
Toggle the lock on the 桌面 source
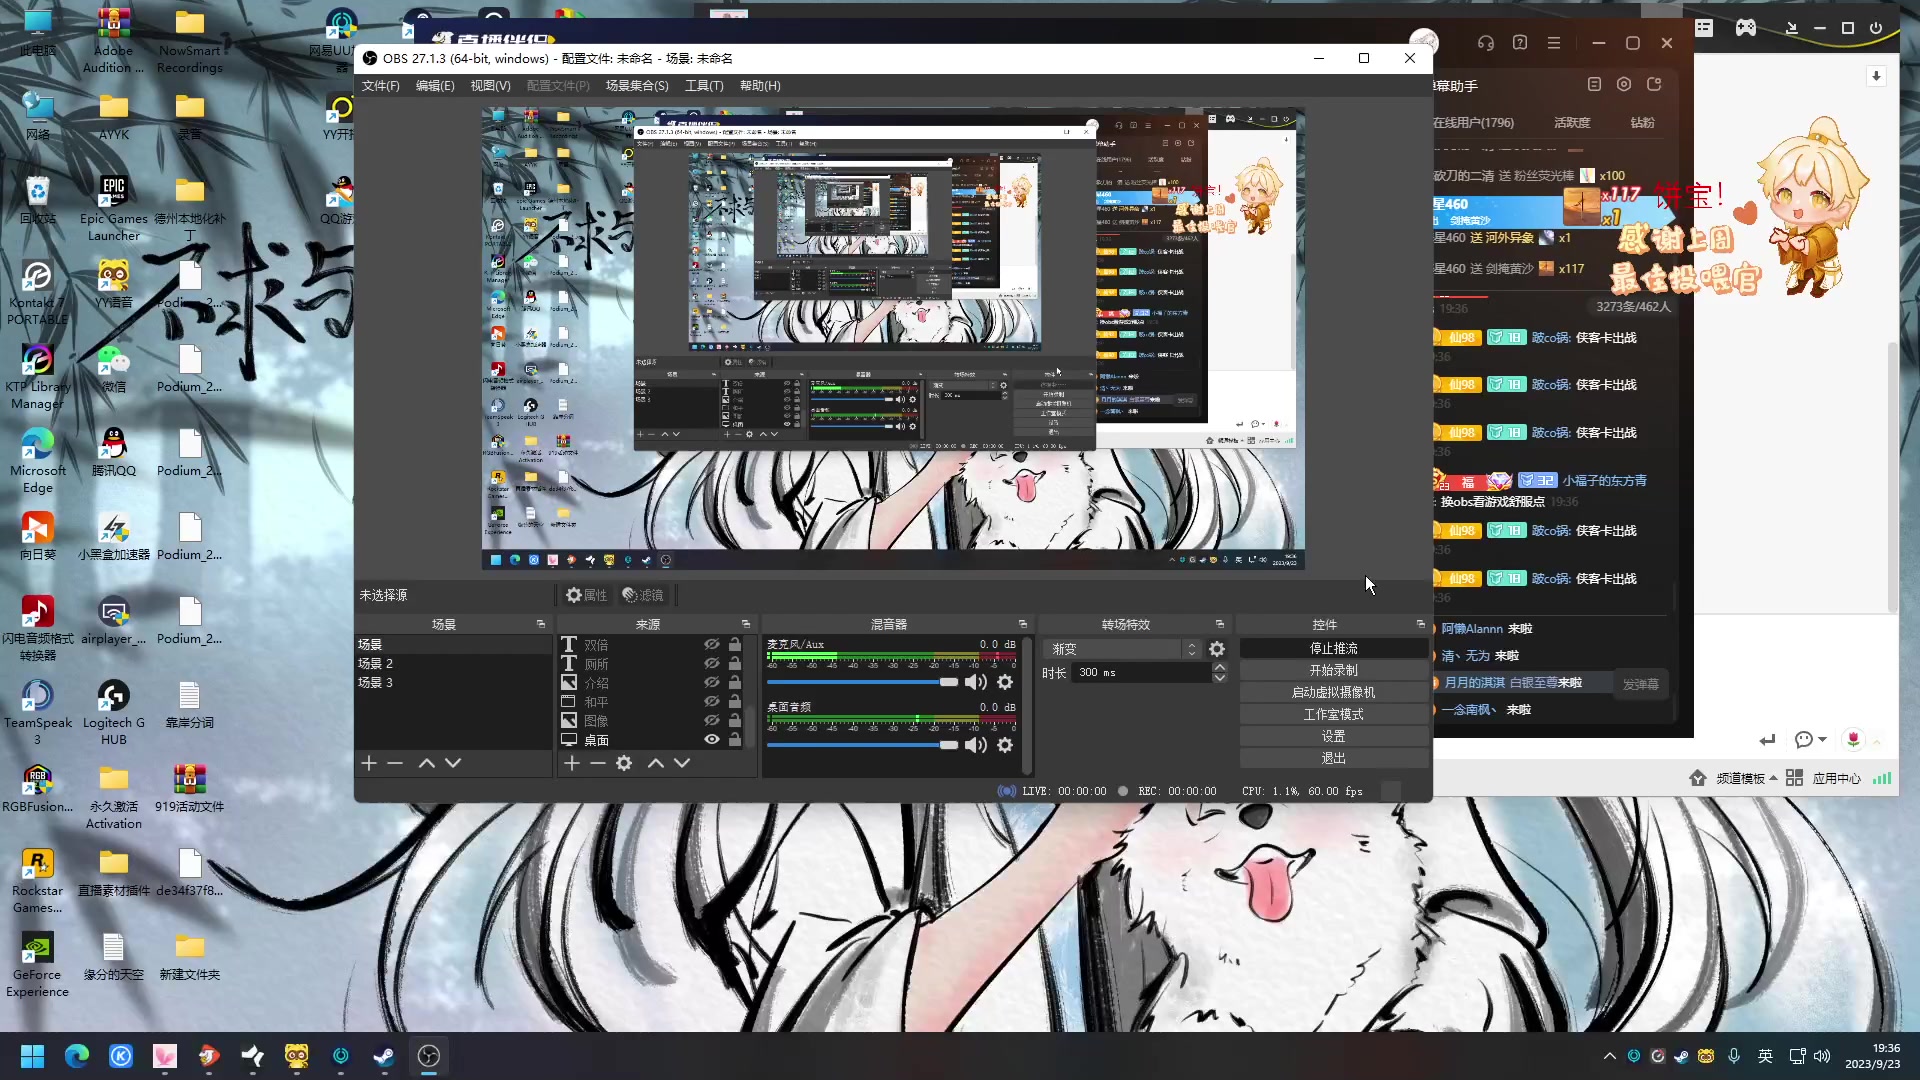(735, 740)
